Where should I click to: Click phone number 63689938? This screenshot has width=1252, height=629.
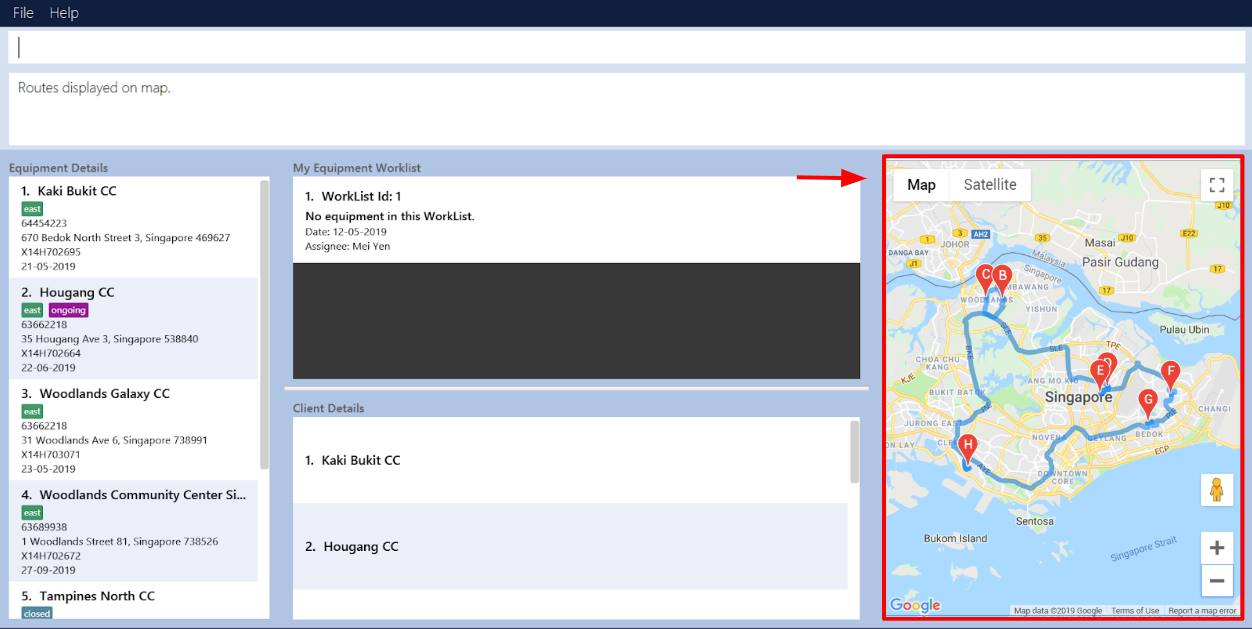pos(44,527)
